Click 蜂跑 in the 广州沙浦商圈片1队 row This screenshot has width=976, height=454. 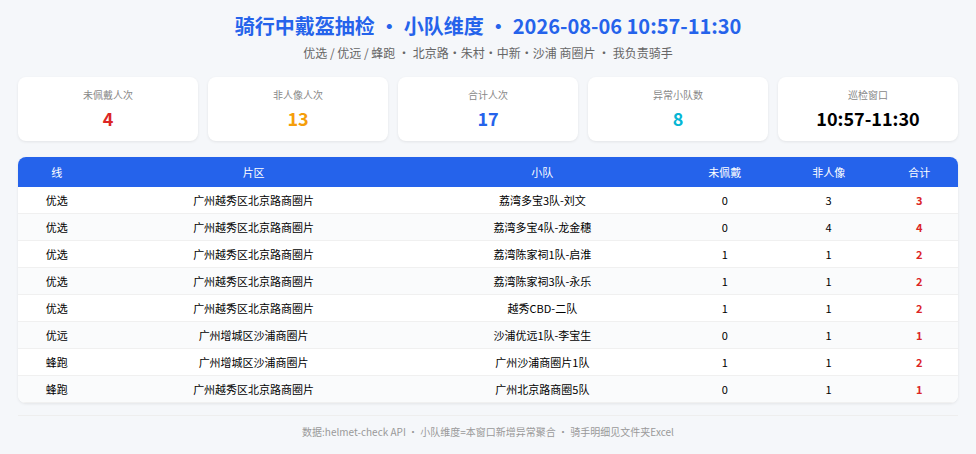coord(57,362)
